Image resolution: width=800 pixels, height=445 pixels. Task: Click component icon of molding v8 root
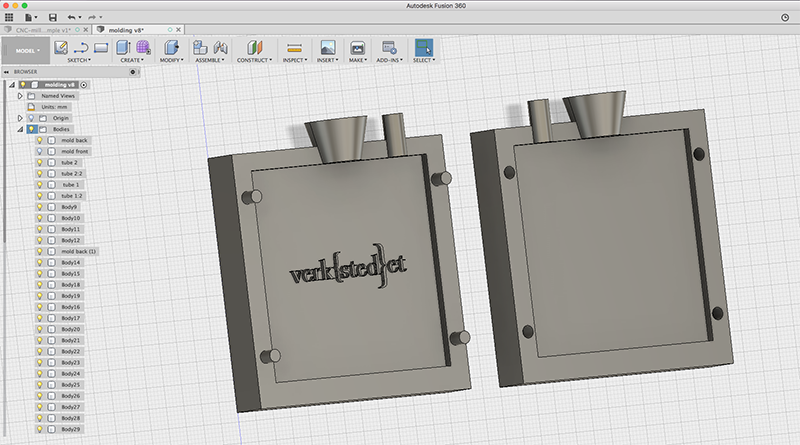pos(35,85)
